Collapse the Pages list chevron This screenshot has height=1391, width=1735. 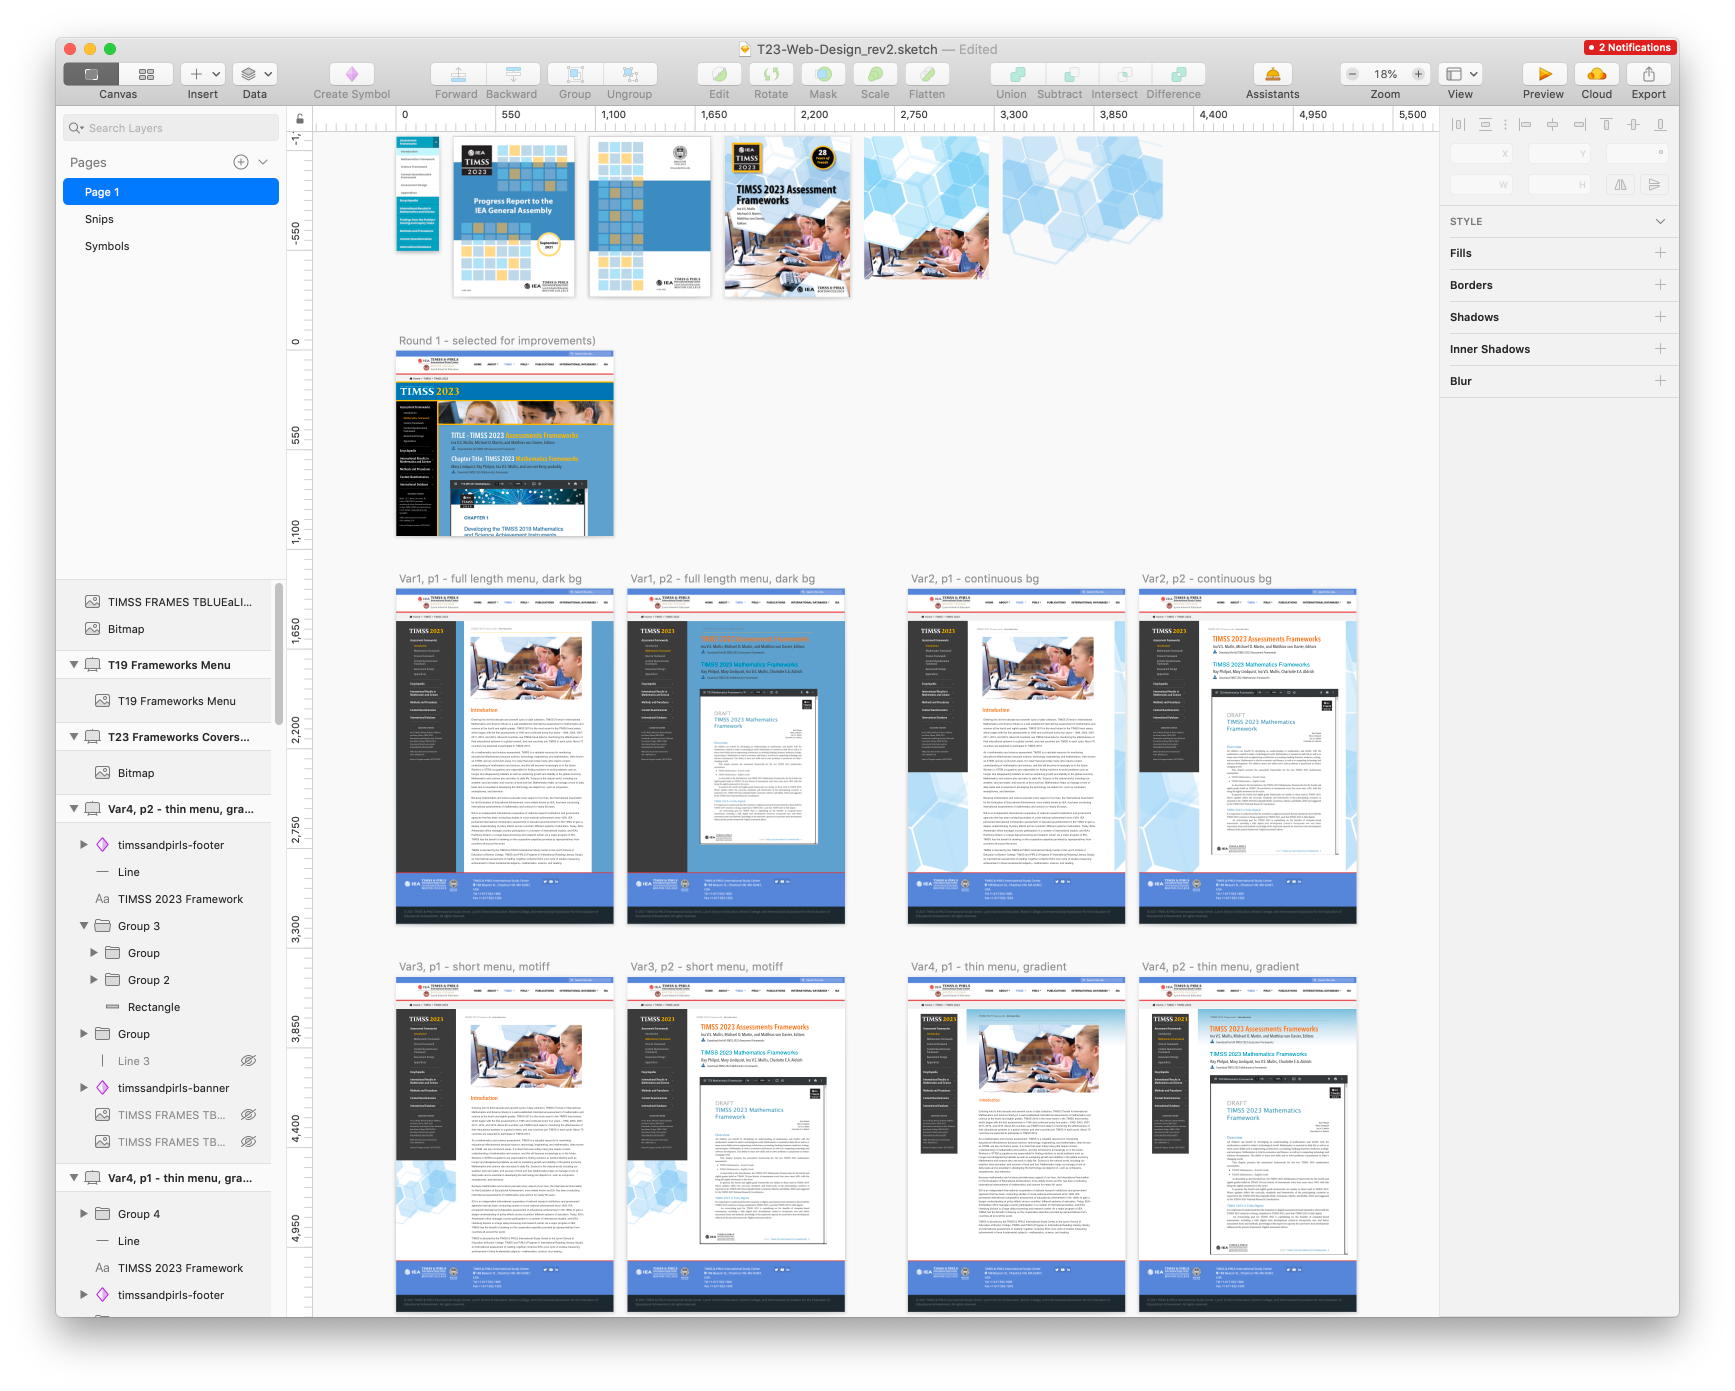(x=263, y=162)
